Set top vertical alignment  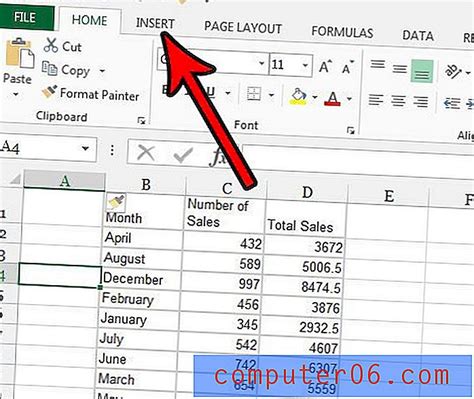point(378,64)
